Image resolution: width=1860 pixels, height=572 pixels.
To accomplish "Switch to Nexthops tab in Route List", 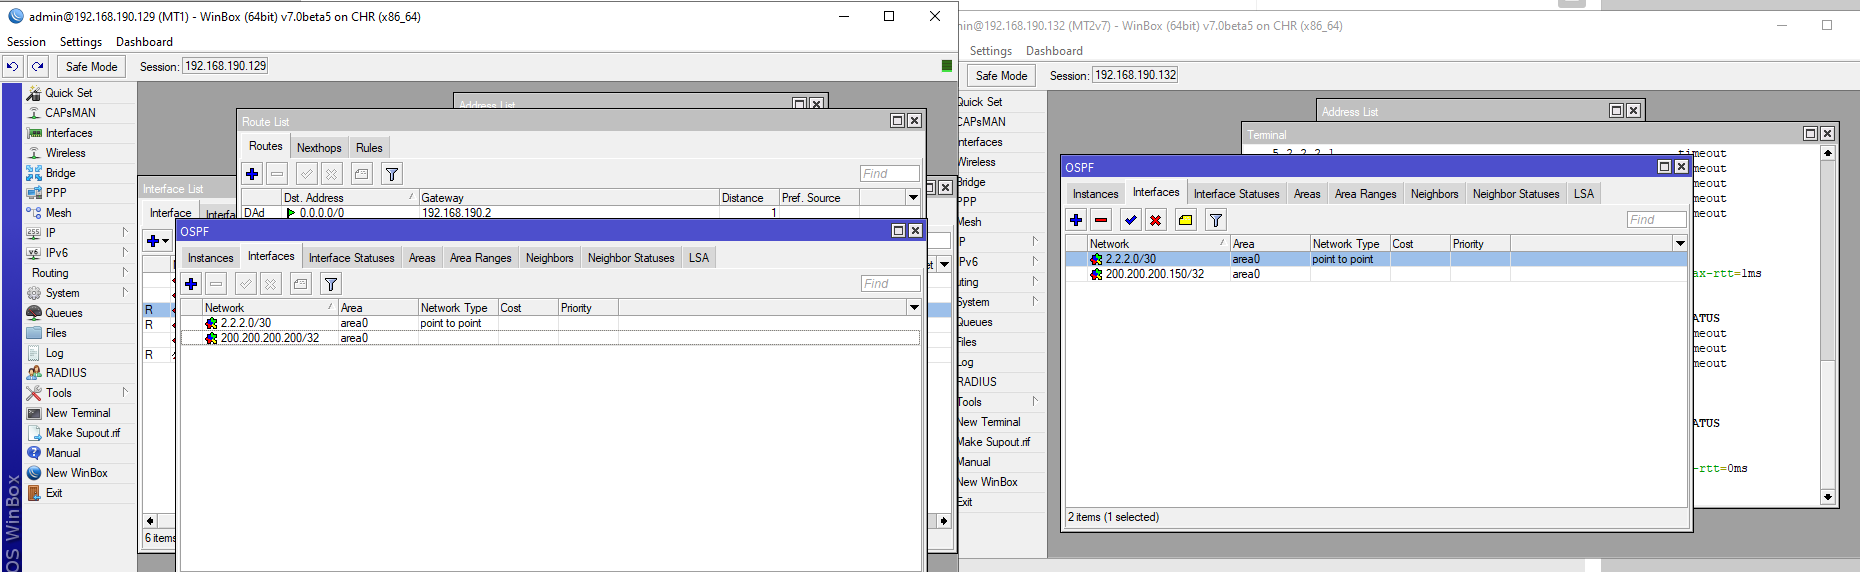I will 319,147.
